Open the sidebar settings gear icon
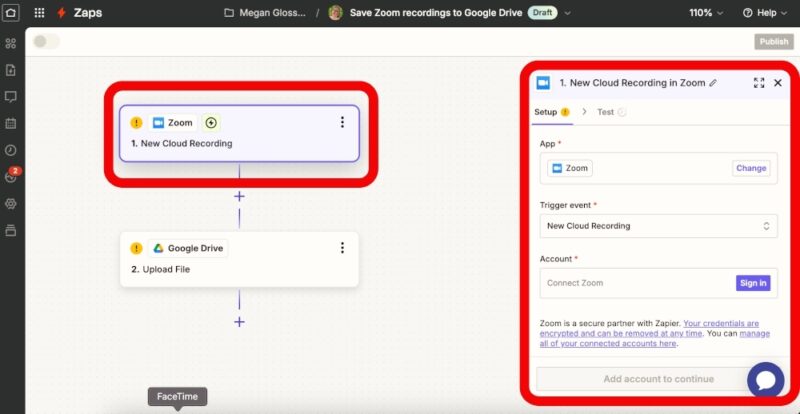 (11, 204)
